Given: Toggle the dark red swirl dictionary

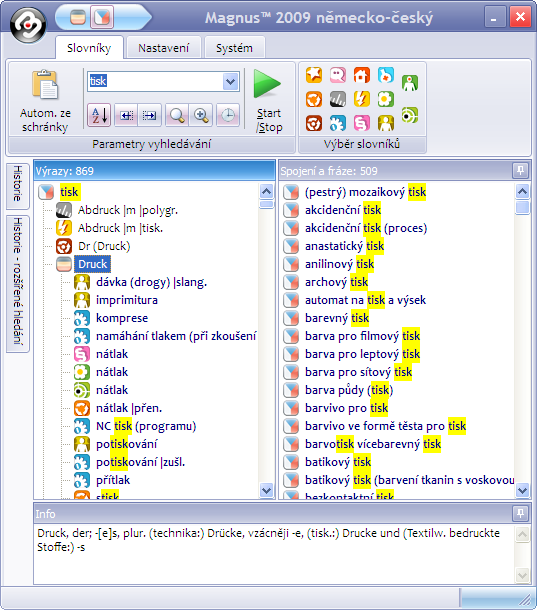Looking at the screenshot, I should coord(314,123).
